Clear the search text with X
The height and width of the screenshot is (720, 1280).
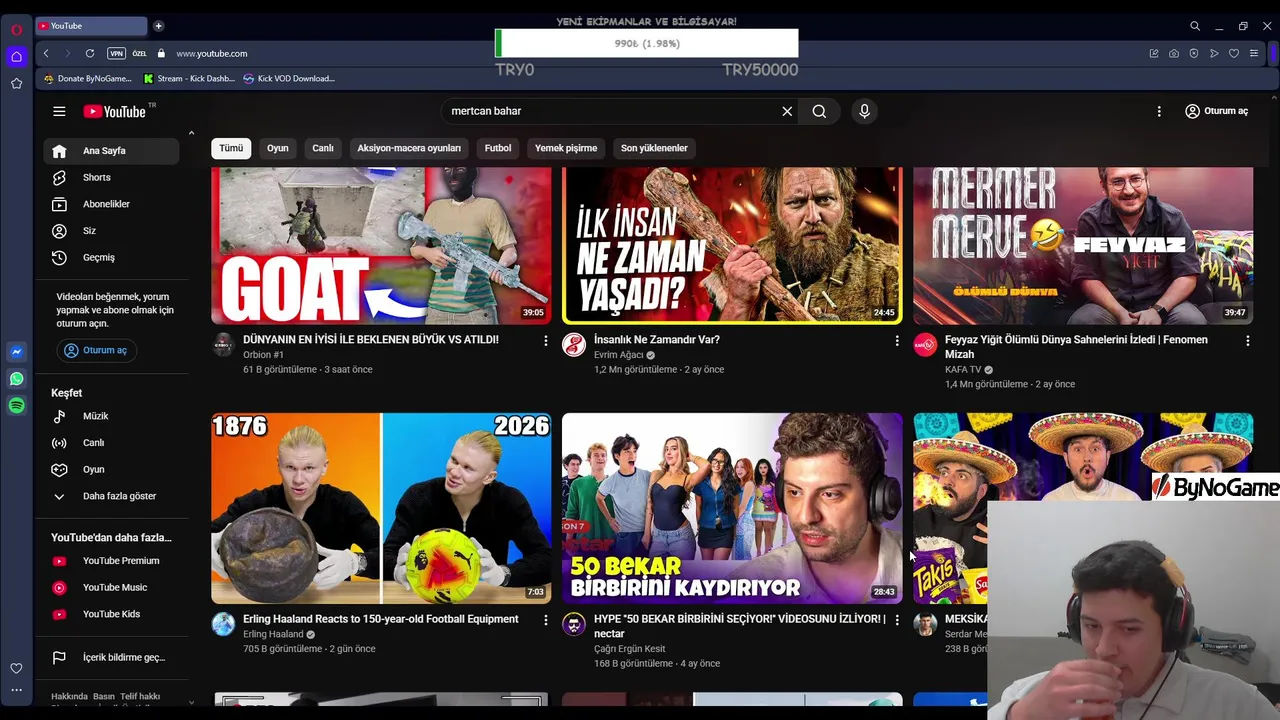[787, 111]
